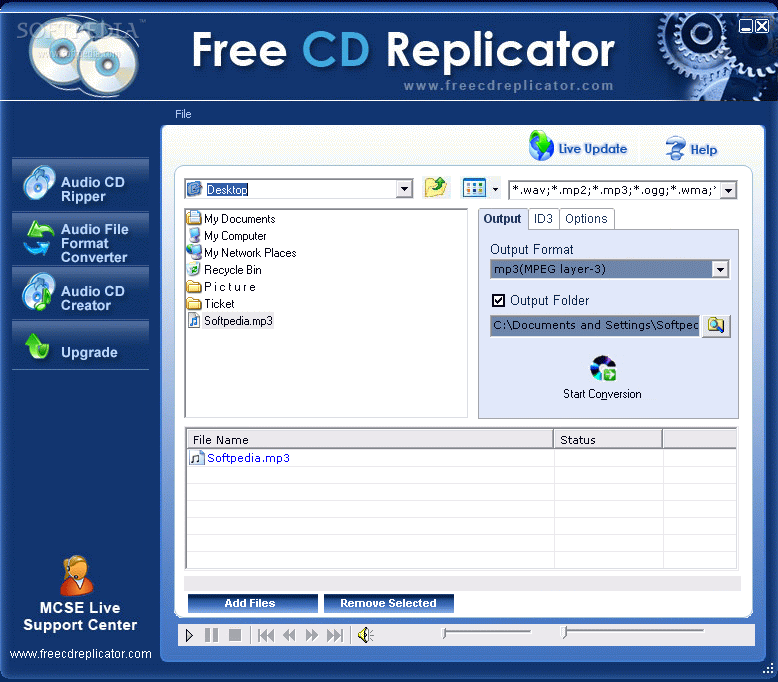Mute audio with speaker icon
The height and width of the screenshot is (682, 778).
coord(366,635)
